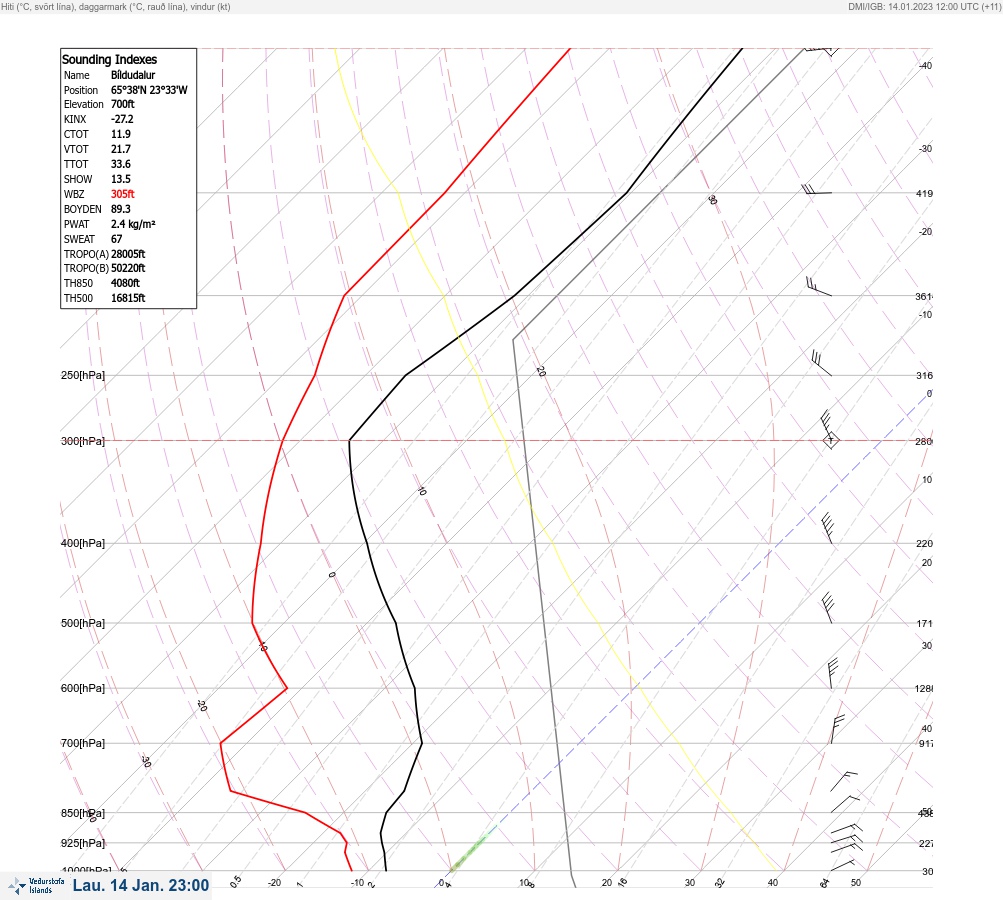Click the KINX value -27.2
Screen dimensions: 1003x900
click(122, 119)
